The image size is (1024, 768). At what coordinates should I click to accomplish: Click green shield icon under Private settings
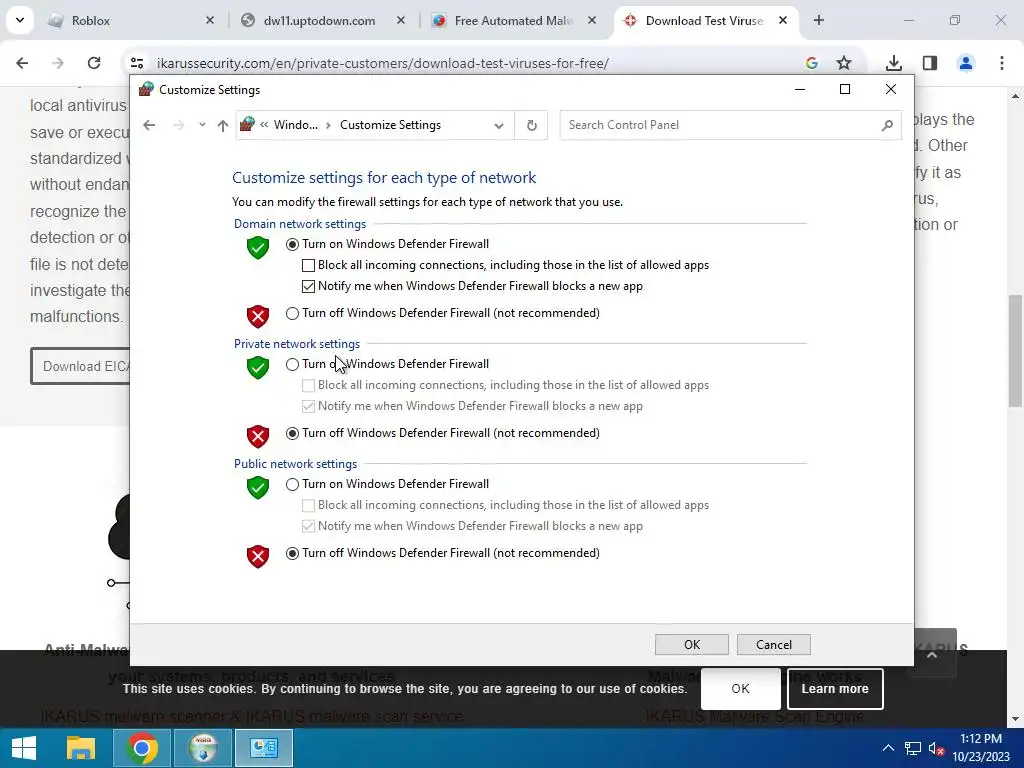coord(258,368)
